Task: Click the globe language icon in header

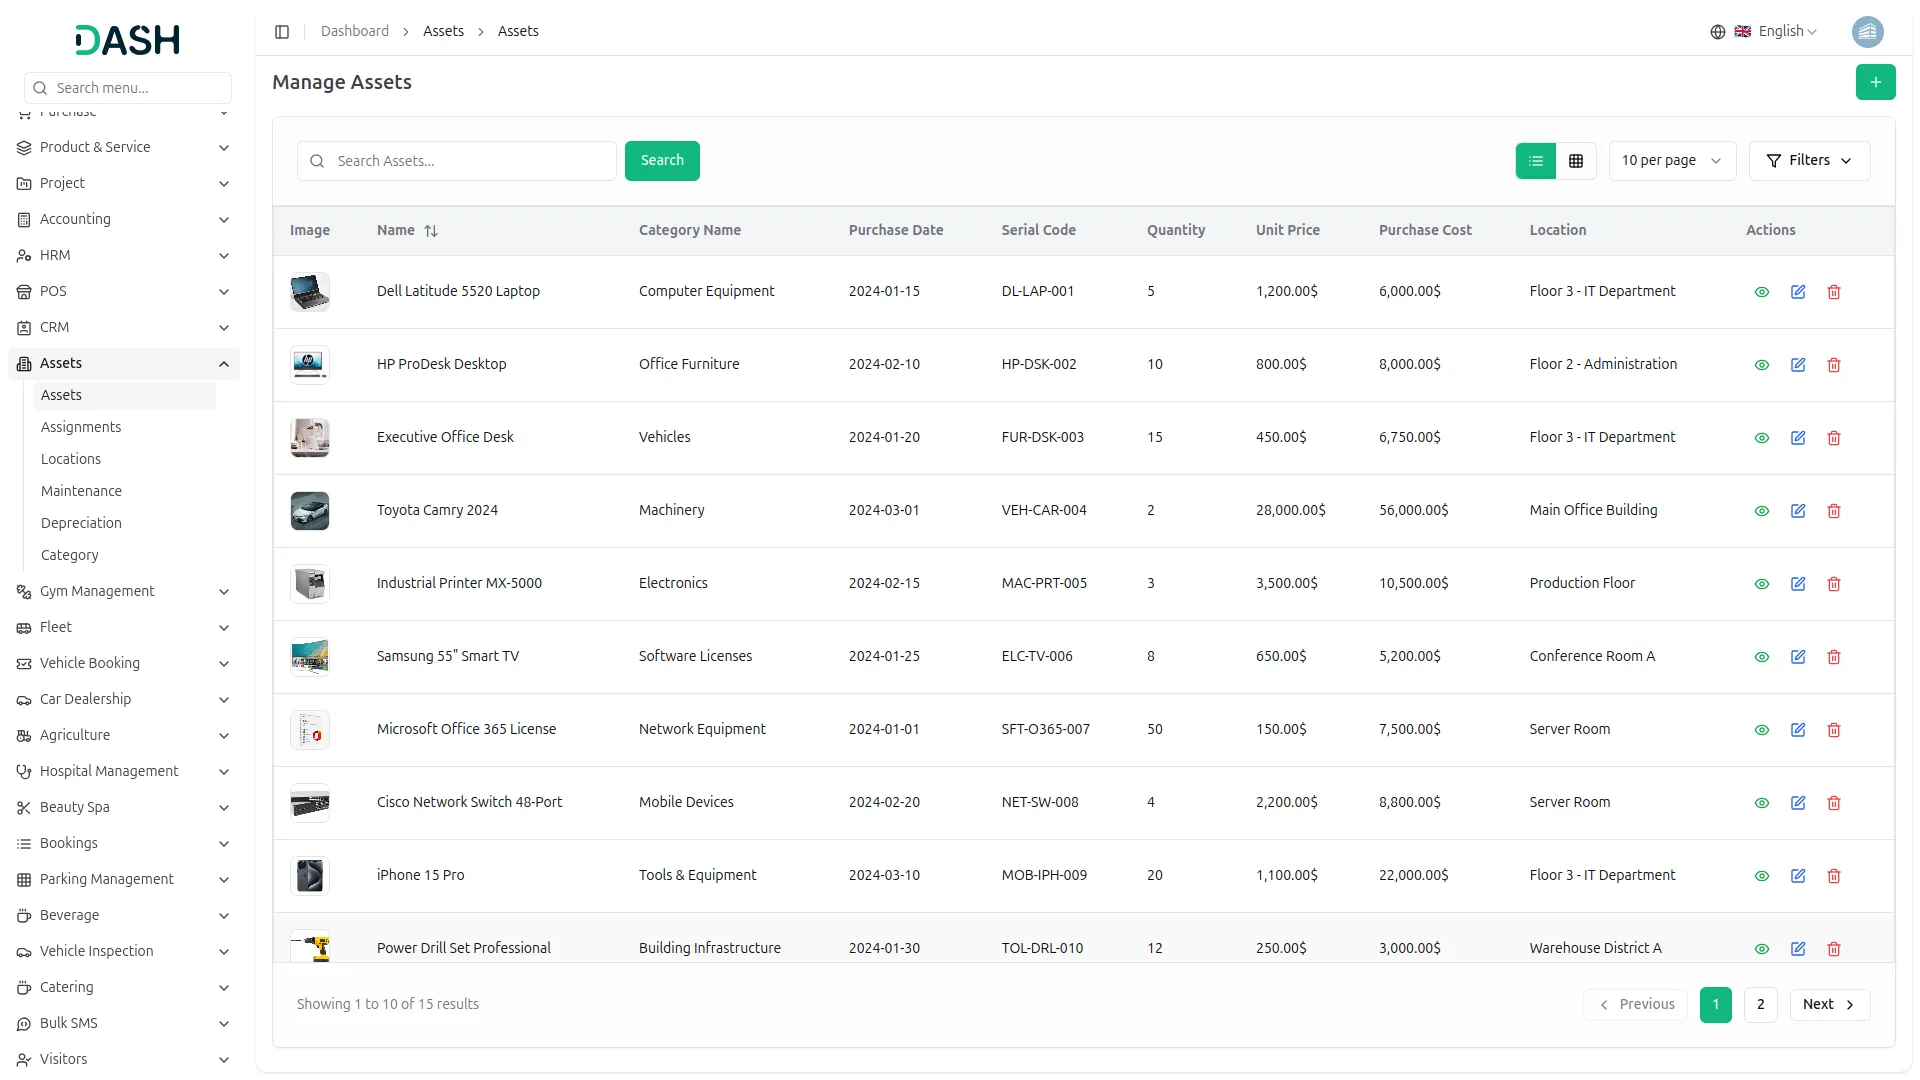Action: pos(1718,31)
